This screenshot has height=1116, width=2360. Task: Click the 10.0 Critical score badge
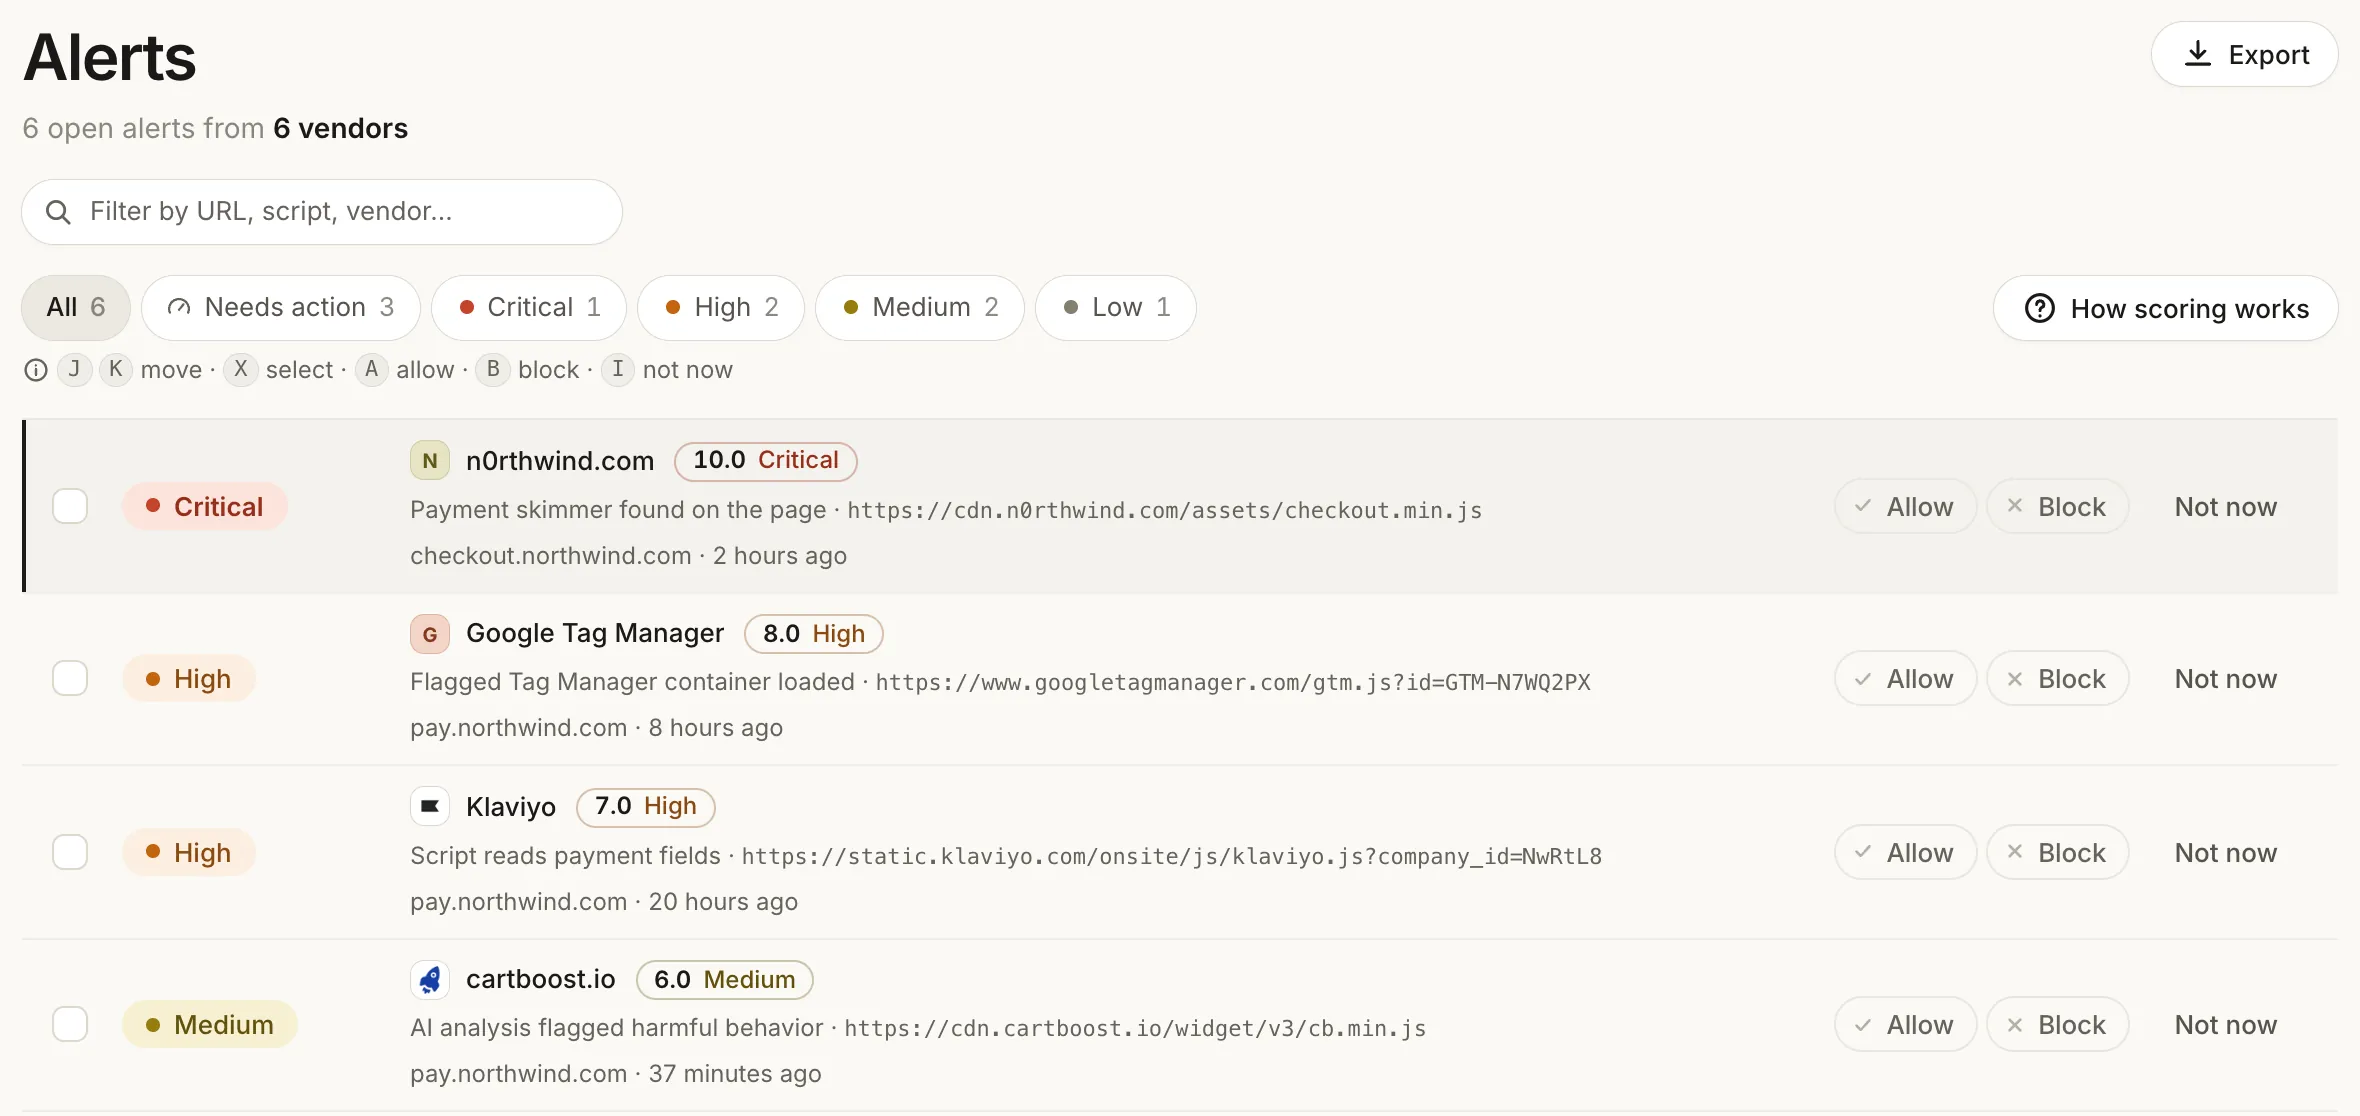click(766, 461)
